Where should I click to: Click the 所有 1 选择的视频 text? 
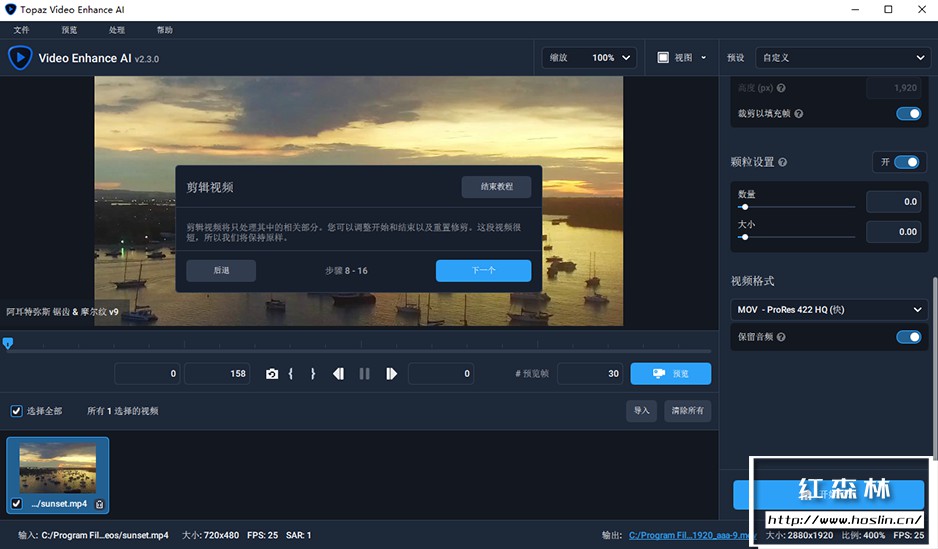[123, 411]
